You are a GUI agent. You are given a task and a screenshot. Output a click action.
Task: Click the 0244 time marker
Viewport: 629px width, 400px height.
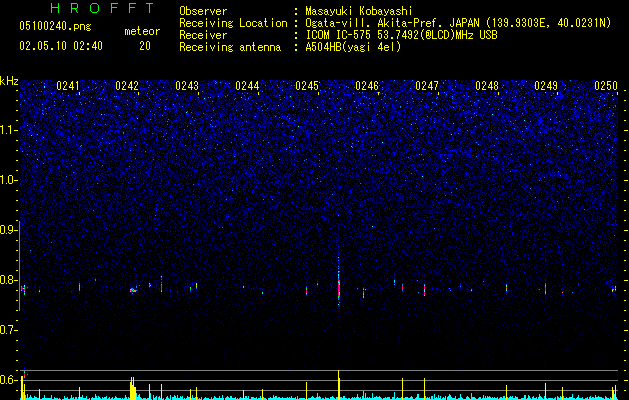coord(247,86)
